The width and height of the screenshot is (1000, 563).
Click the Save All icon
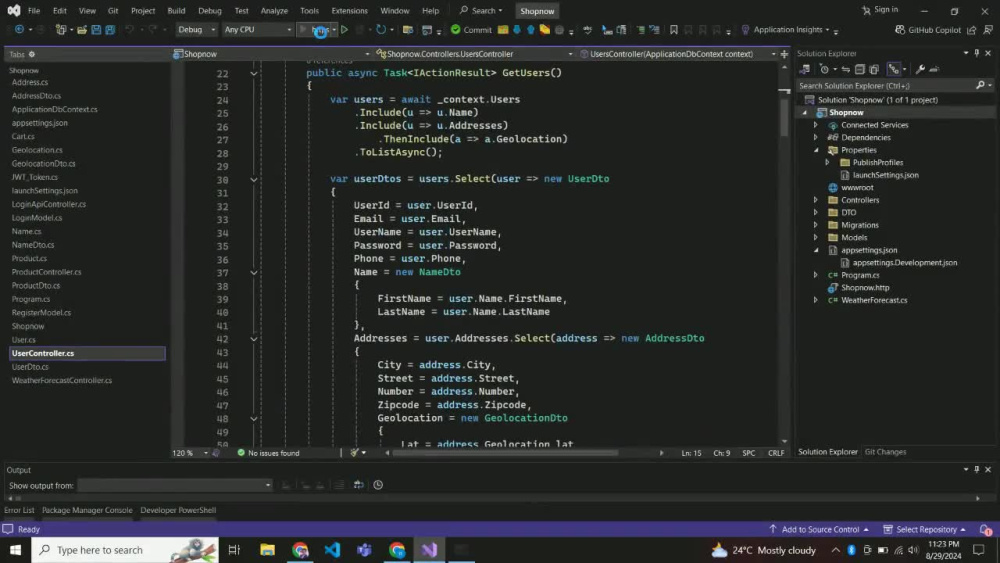110,29
